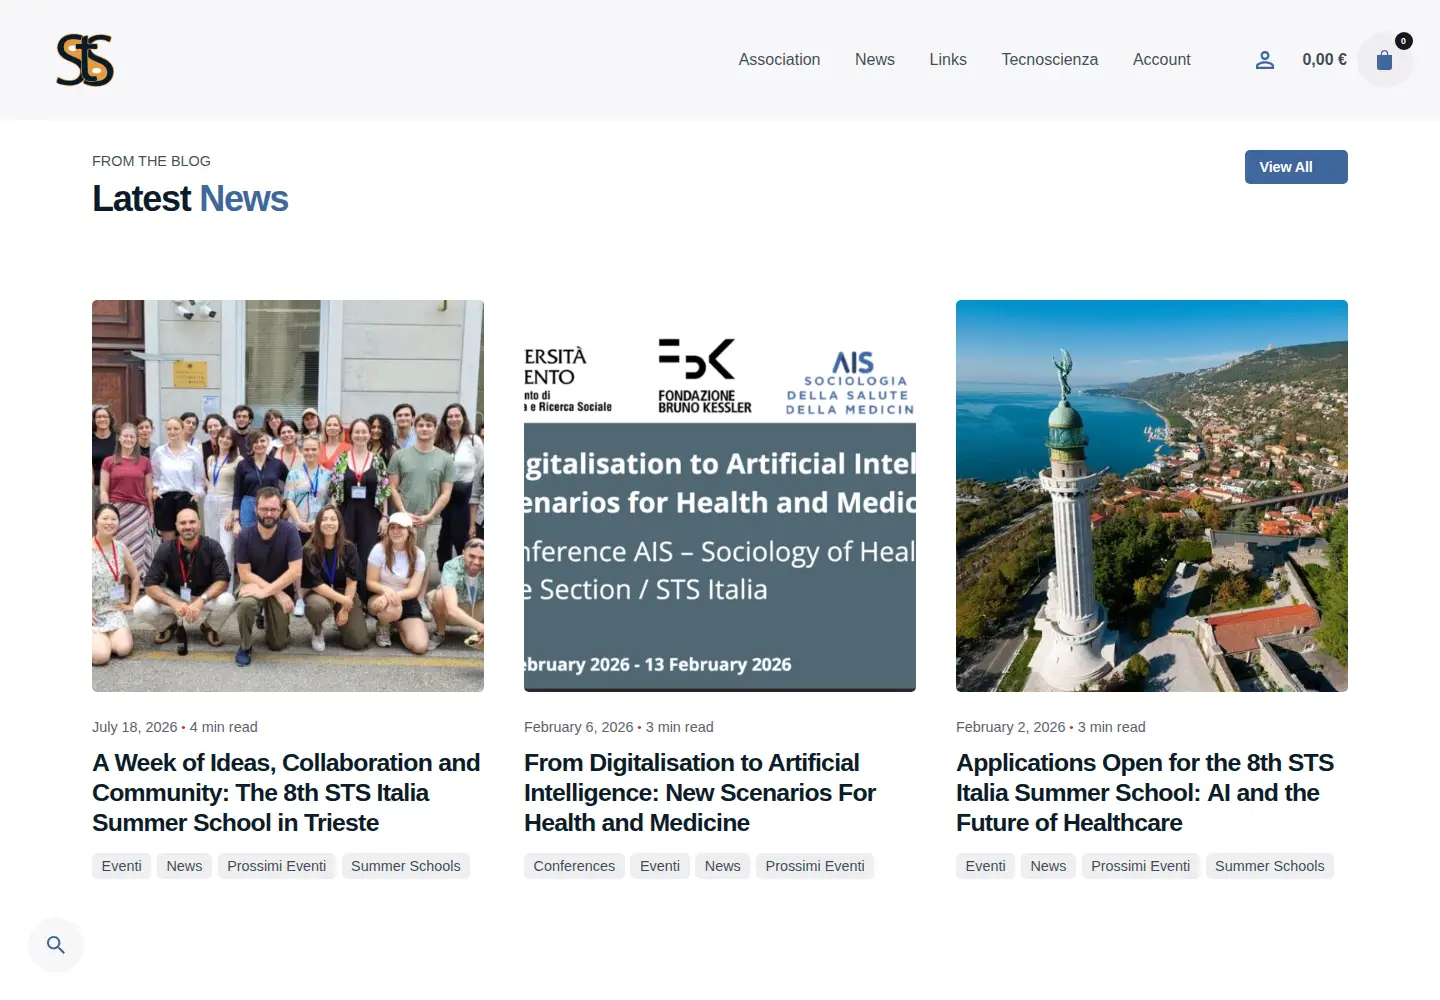Click News tag under the February 6 article
Viewport: 1440px width, 1000px height.
722,866
